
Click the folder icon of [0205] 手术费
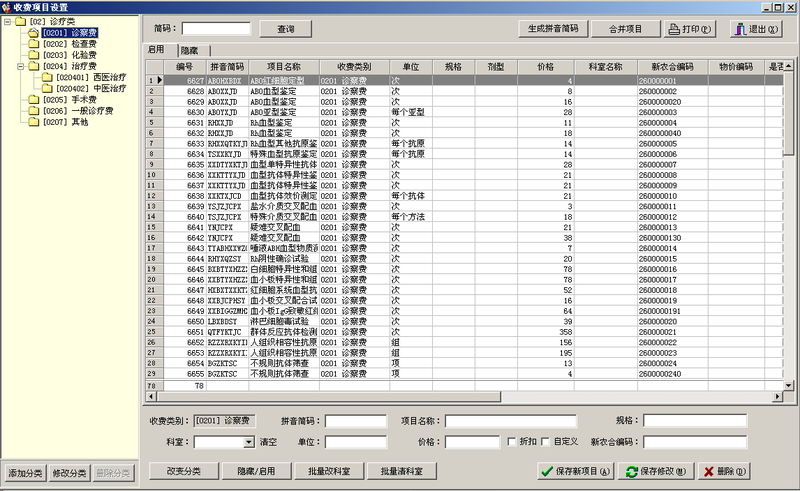coord(34,100)
